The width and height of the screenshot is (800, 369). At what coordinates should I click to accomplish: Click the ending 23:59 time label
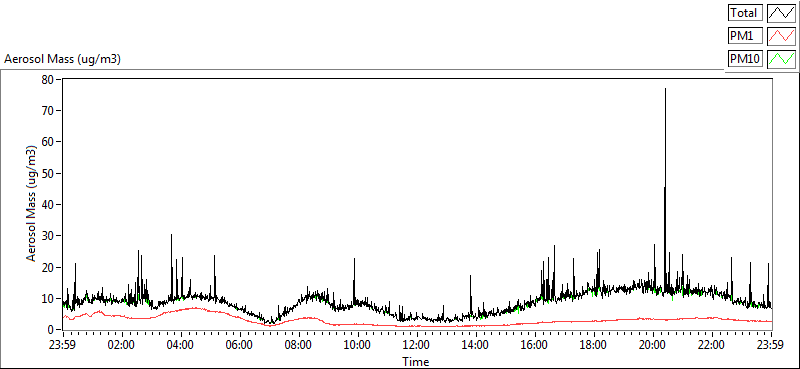pos(771,345)
